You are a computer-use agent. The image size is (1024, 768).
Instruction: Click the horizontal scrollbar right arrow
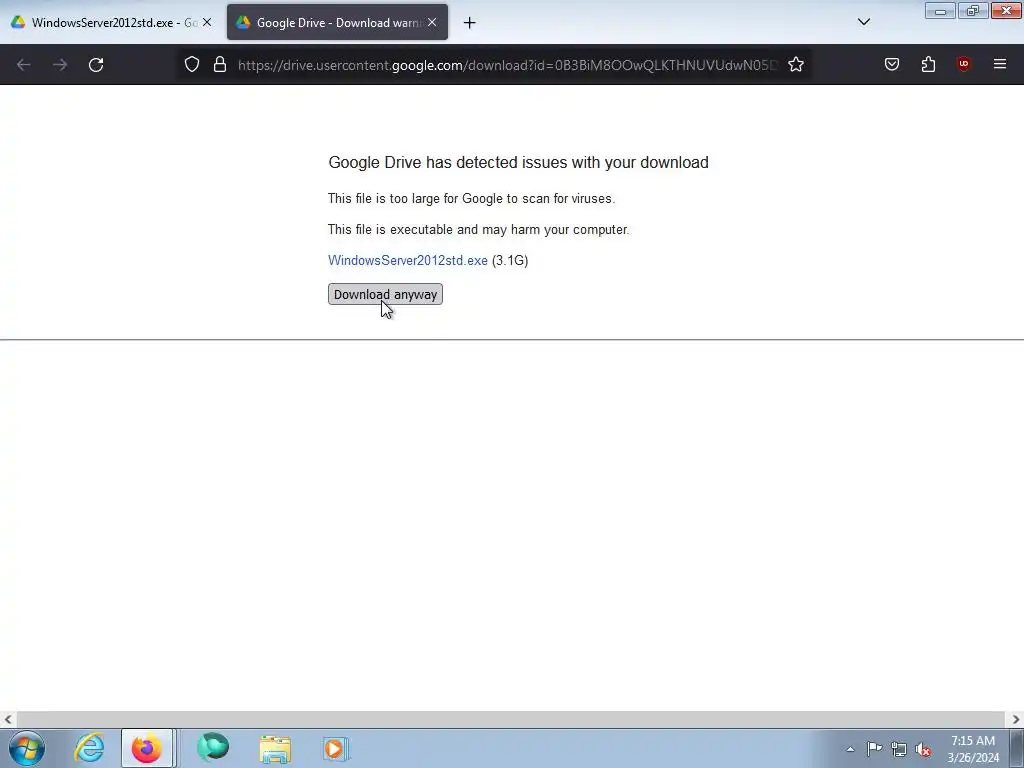click(x=1016, y=720)
